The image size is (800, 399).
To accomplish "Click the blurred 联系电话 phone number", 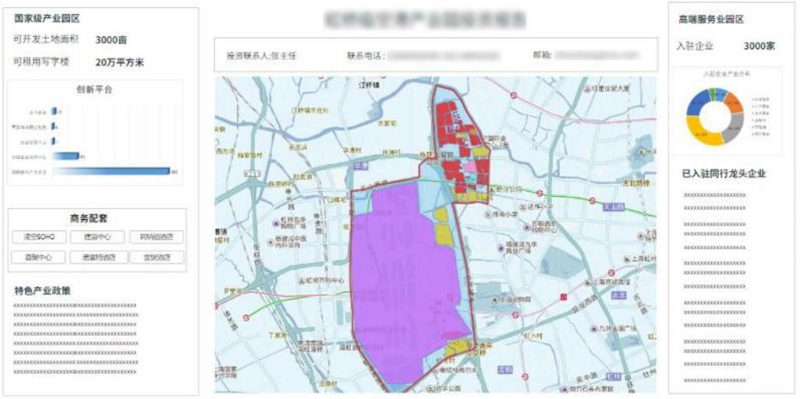I will point(443,56).
